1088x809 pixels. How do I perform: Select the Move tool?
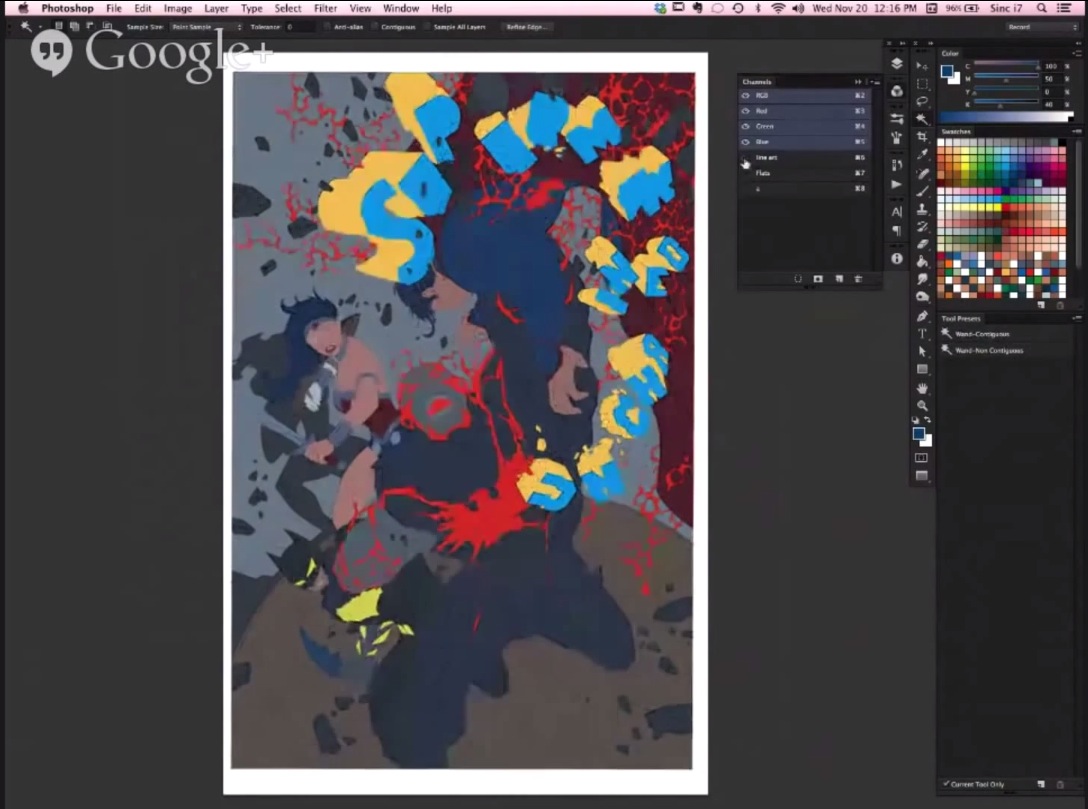pos(922,65)
